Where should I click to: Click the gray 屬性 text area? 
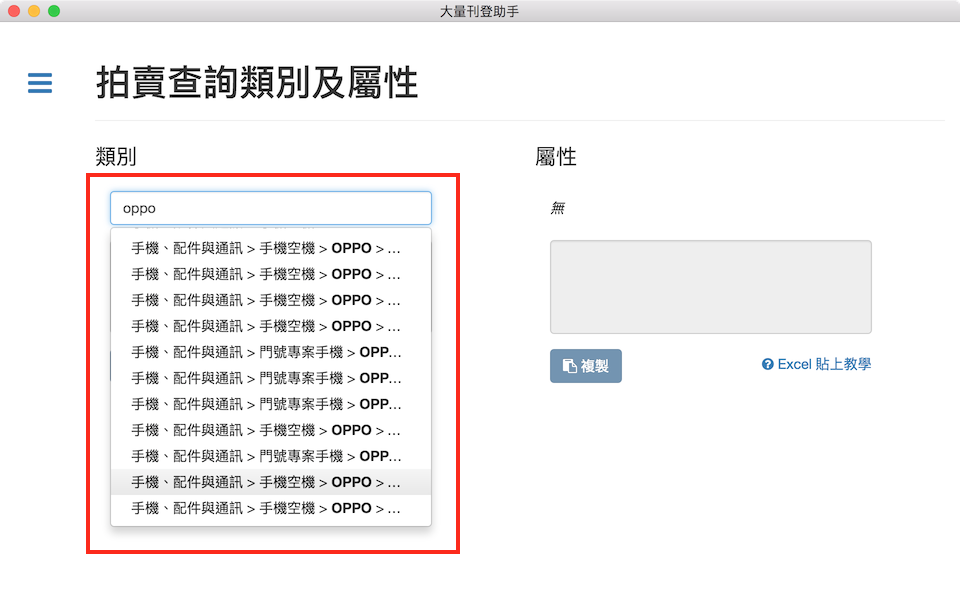coord(710,287)
